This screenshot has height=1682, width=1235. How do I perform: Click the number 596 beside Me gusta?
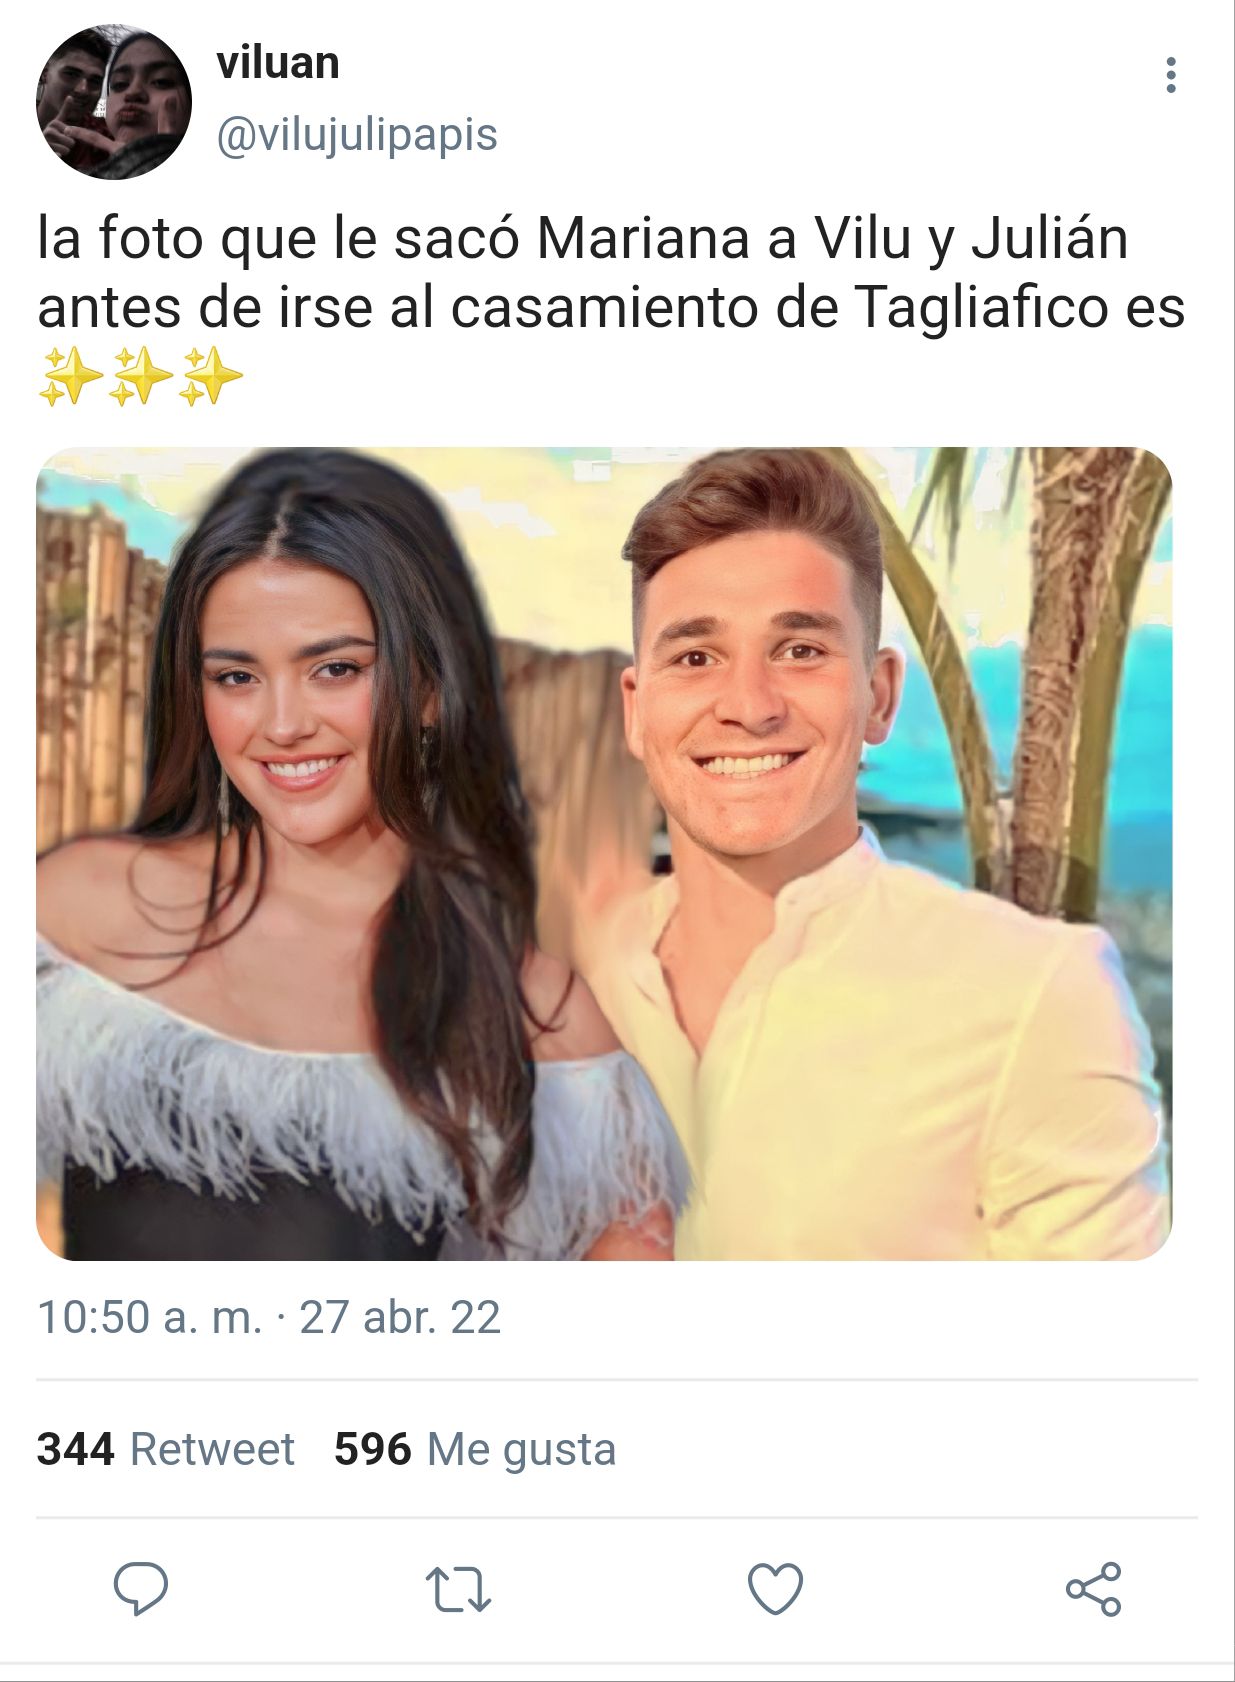(x=373, y=1449)
